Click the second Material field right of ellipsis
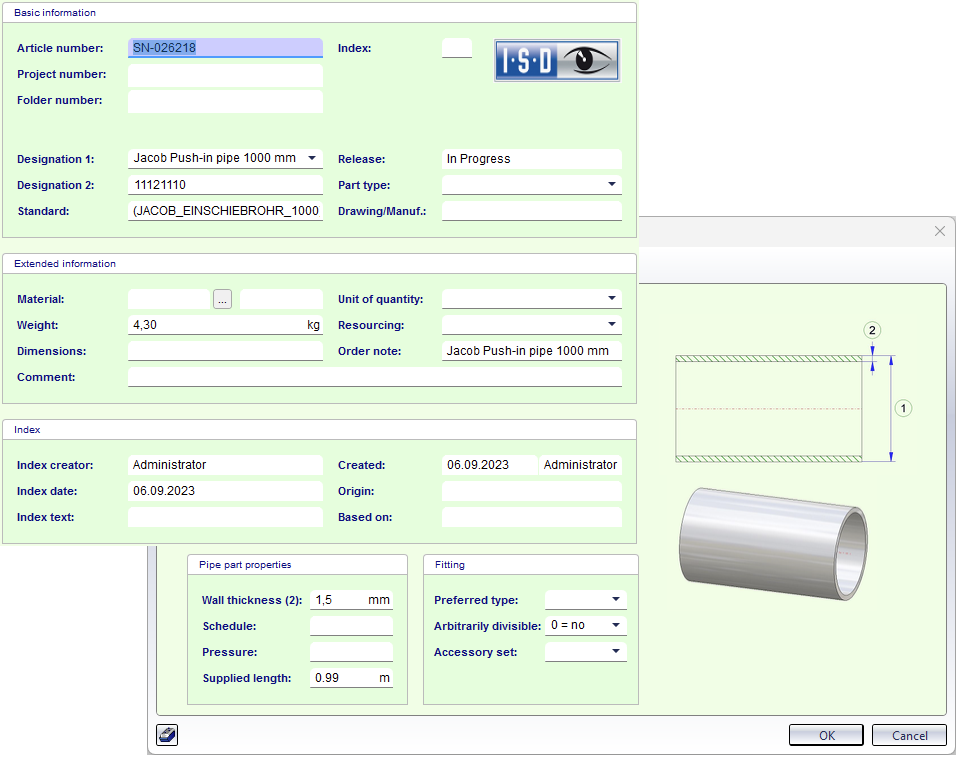 (x=281, y=299)
